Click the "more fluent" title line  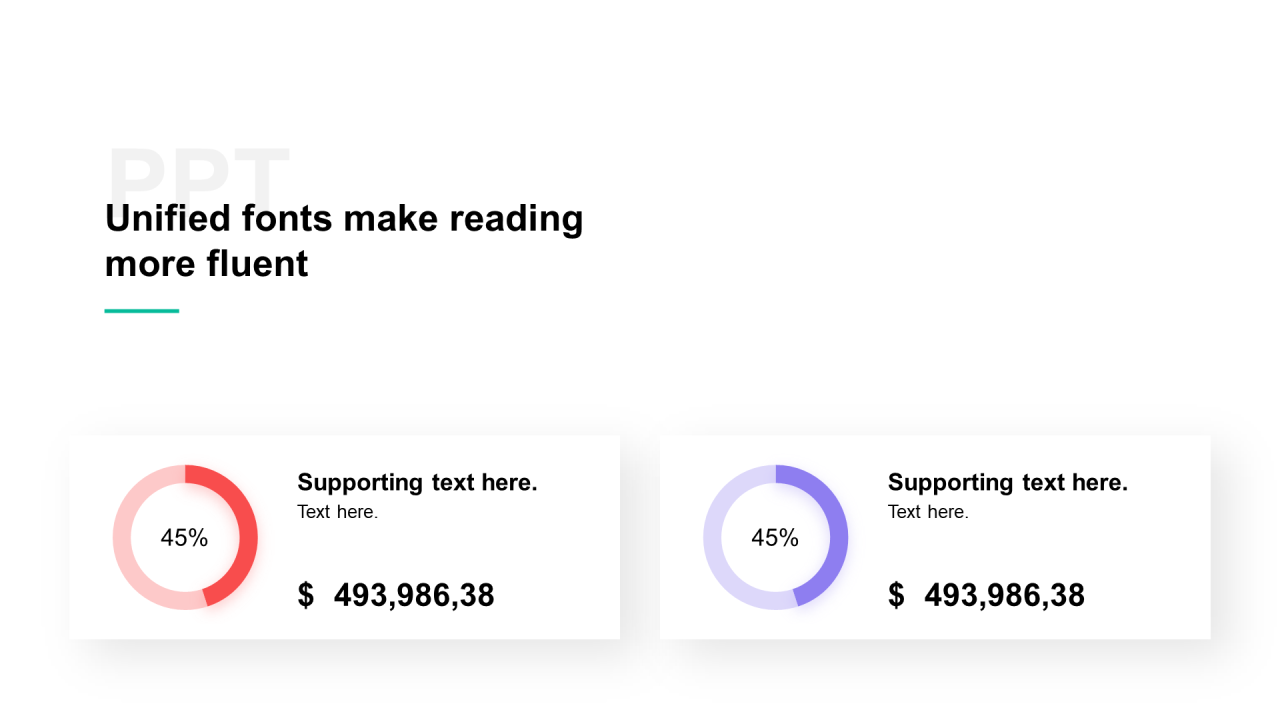[x=206, y=264]
